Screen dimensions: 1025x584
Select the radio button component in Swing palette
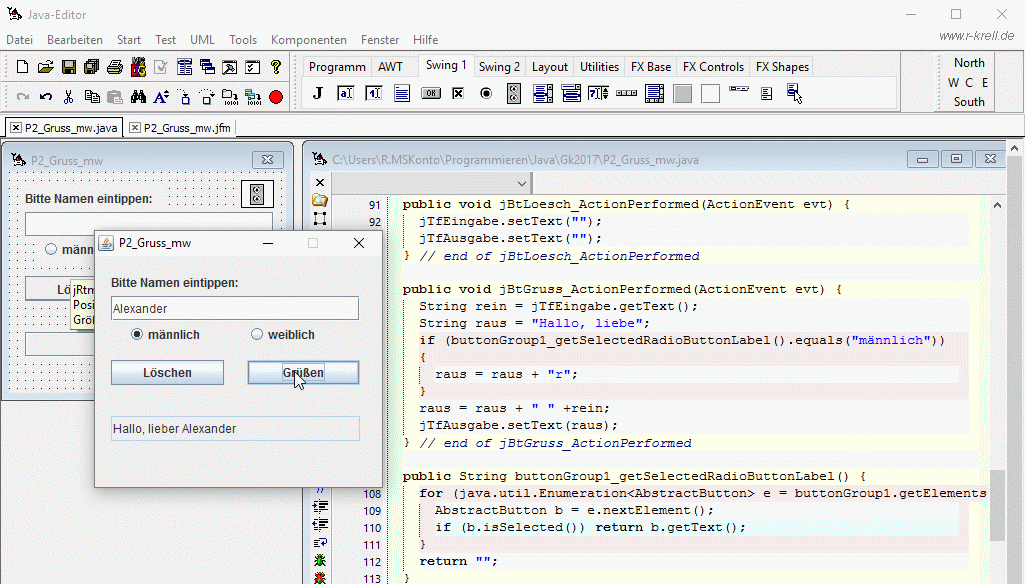click(x=486, y=93)
